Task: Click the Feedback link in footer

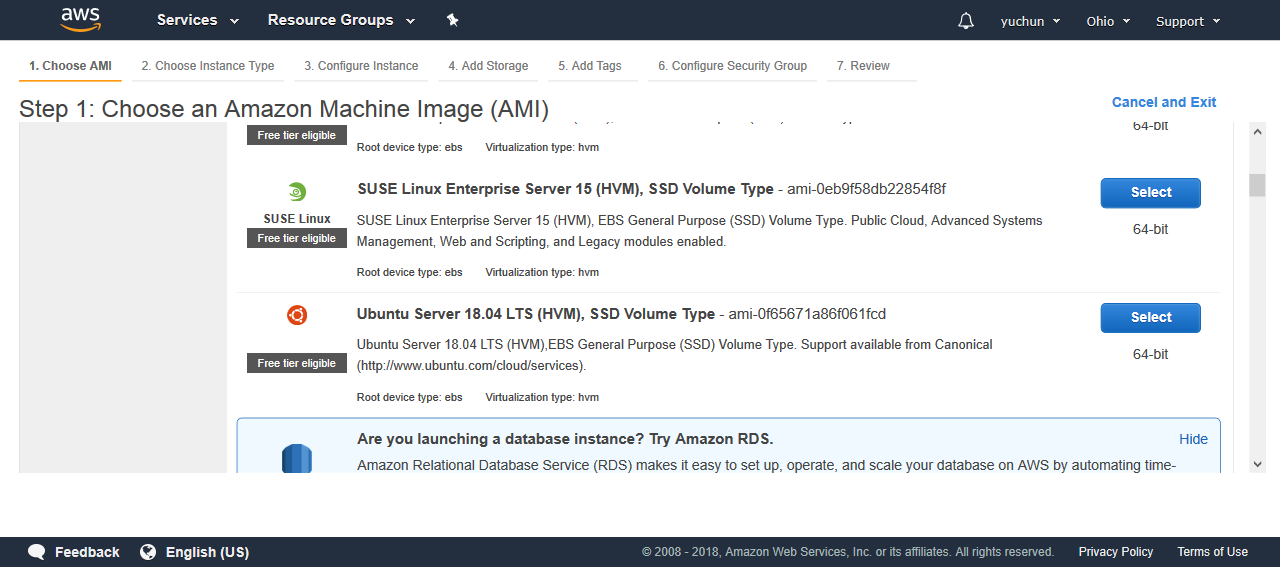Action: pyautogui.click(x=87, y=552)
